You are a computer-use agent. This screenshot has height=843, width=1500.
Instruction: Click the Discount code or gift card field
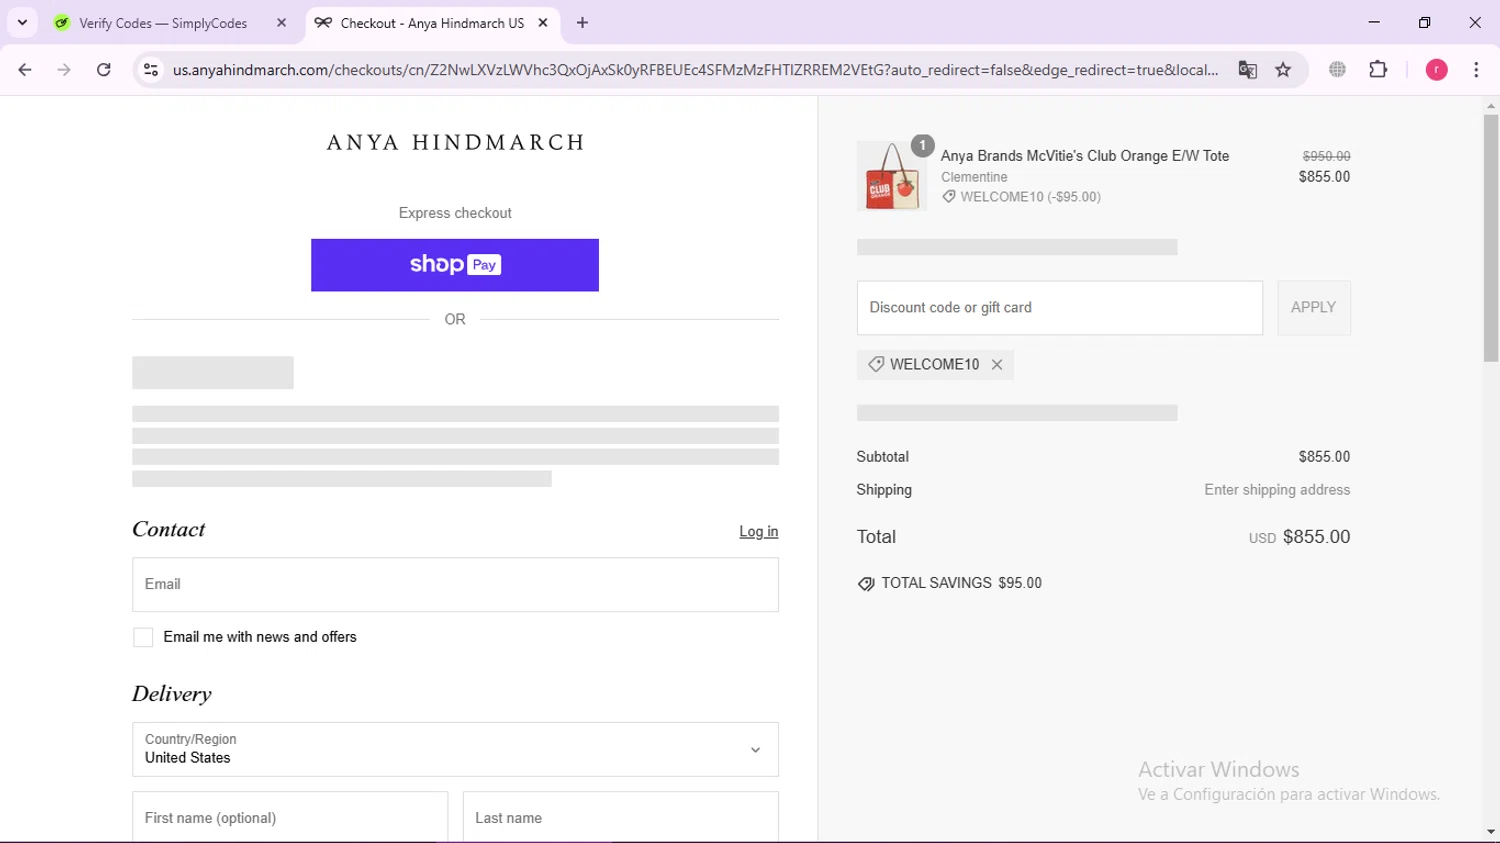tap(1060, 308)
